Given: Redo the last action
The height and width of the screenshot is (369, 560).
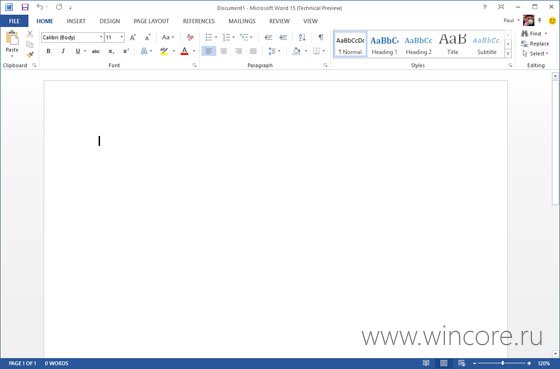Looking at the screenshot, I should point(59,7).
